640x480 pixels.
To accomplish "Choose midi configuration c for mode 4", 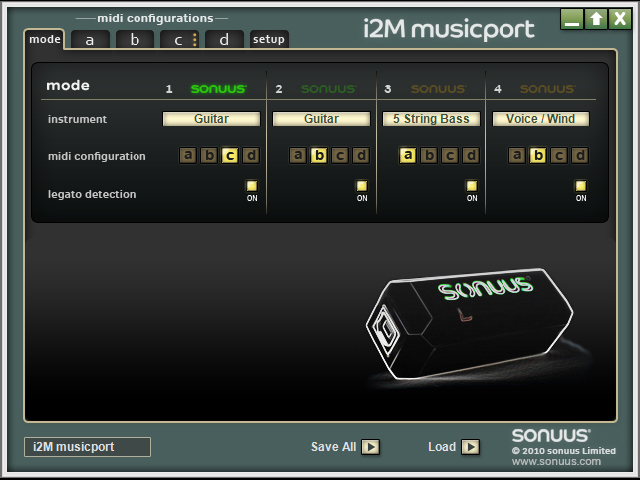I will click(x=559, y=156).
